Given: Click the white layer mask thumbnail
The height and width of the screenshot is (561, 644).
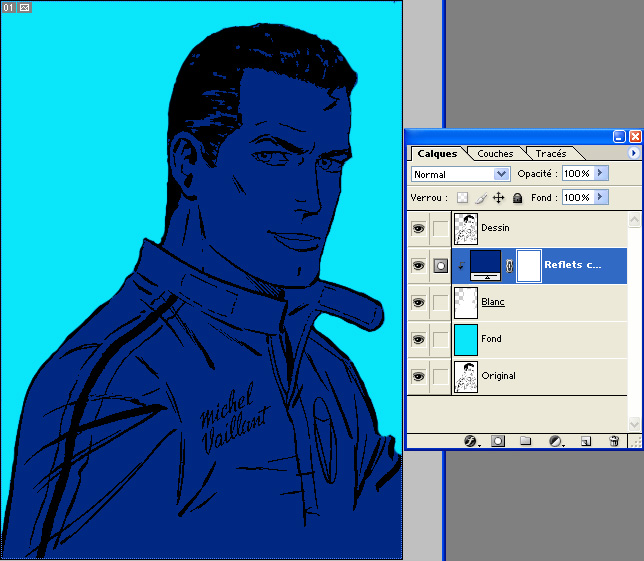Looking at the screenshot, I should (529, 266).
